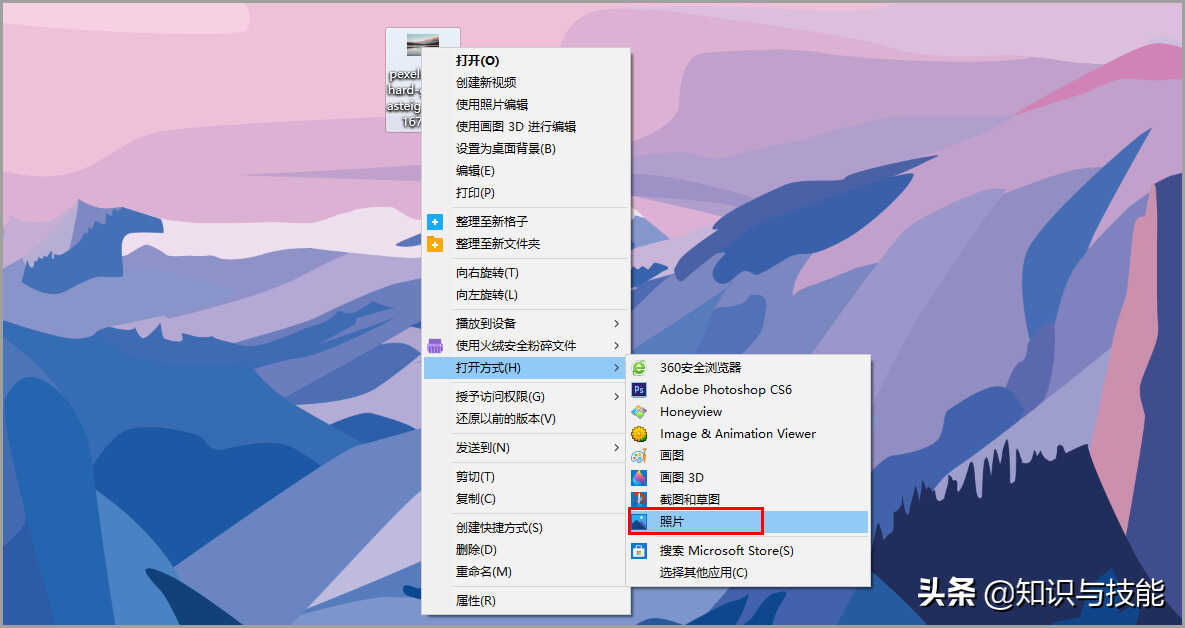The image size is (1185, 628).
Task: Click the orange 整理至新文件夹 folder icon
Action: 435,244
